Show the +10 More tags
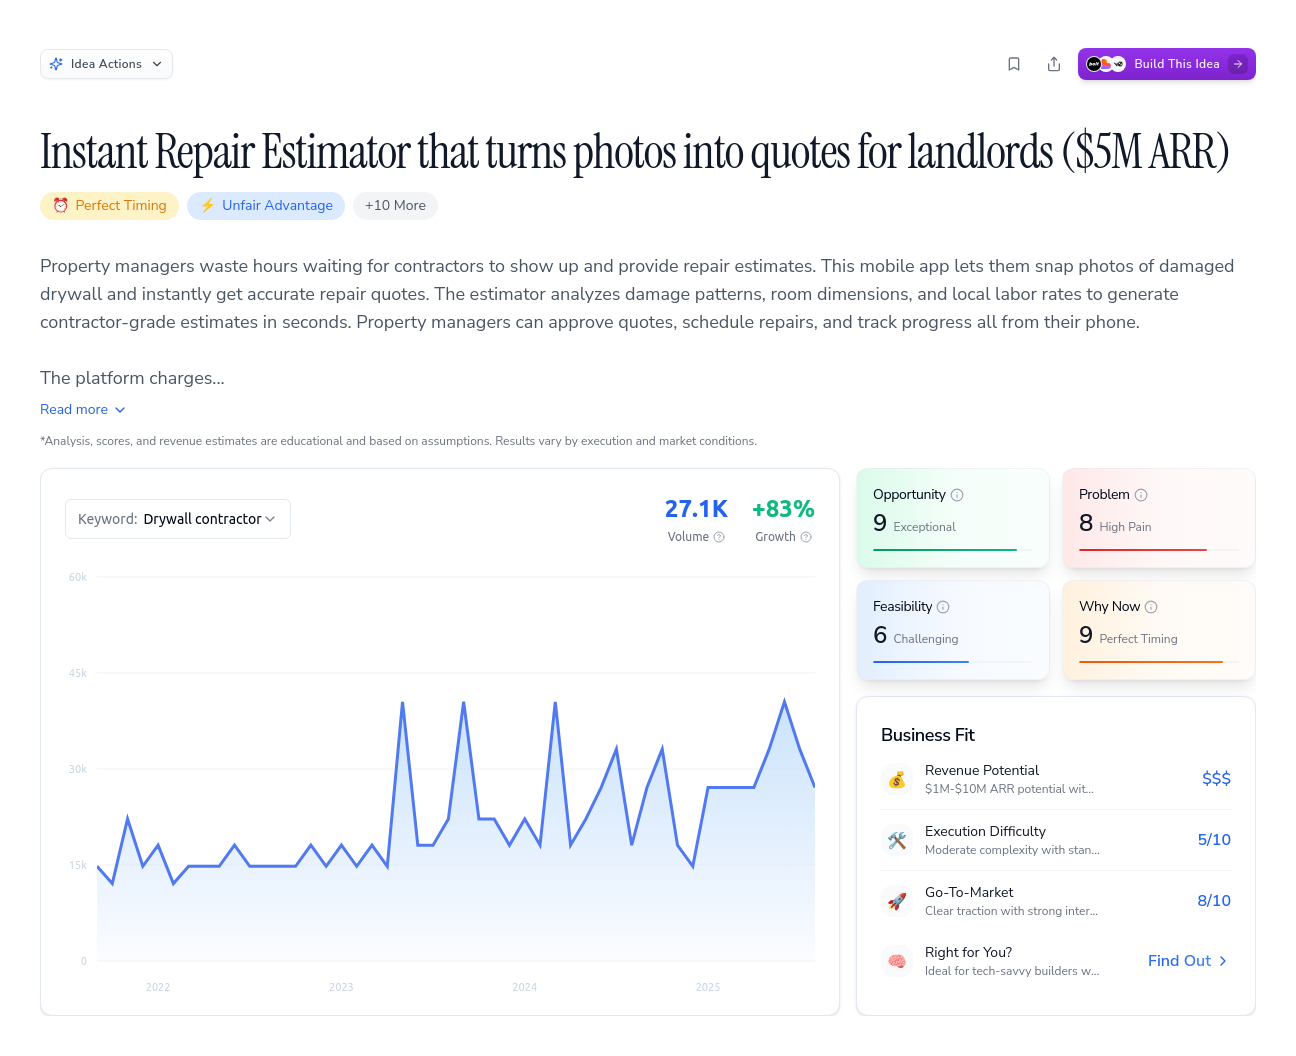1296x1056 pixels. (395, 205)
